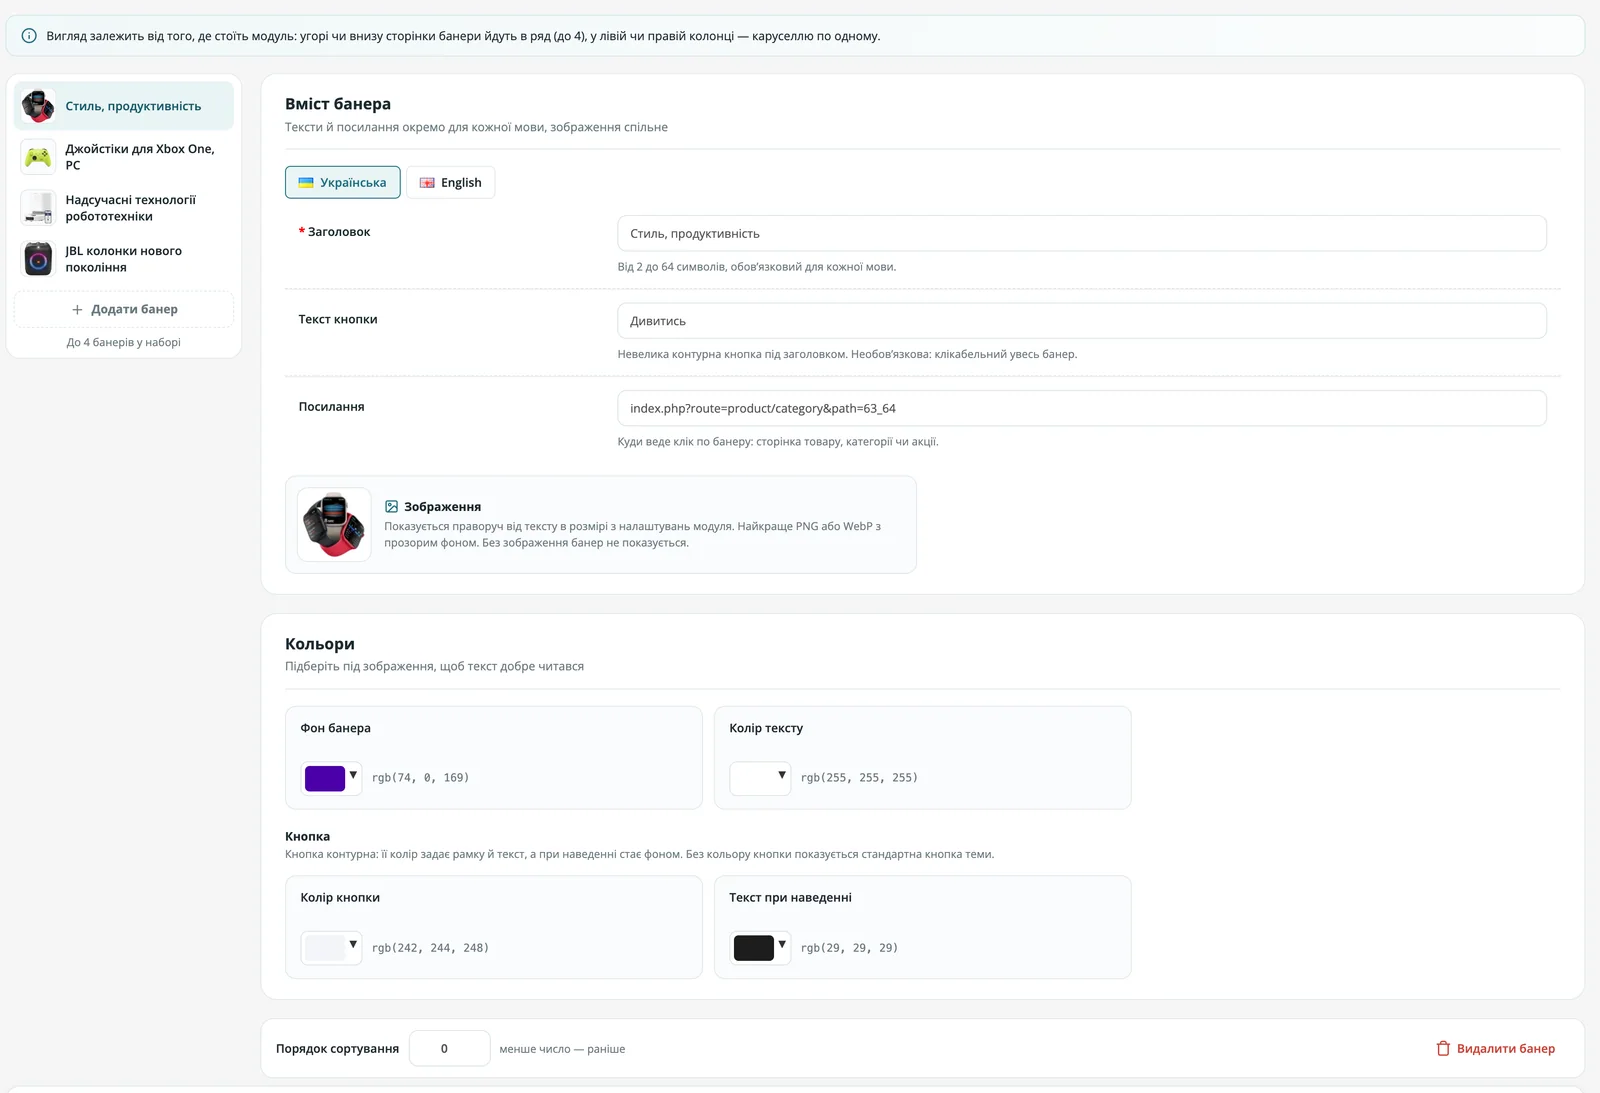Change the banner image via the watch thumbnail
1600x1093 pixels.
pos(334,525)
